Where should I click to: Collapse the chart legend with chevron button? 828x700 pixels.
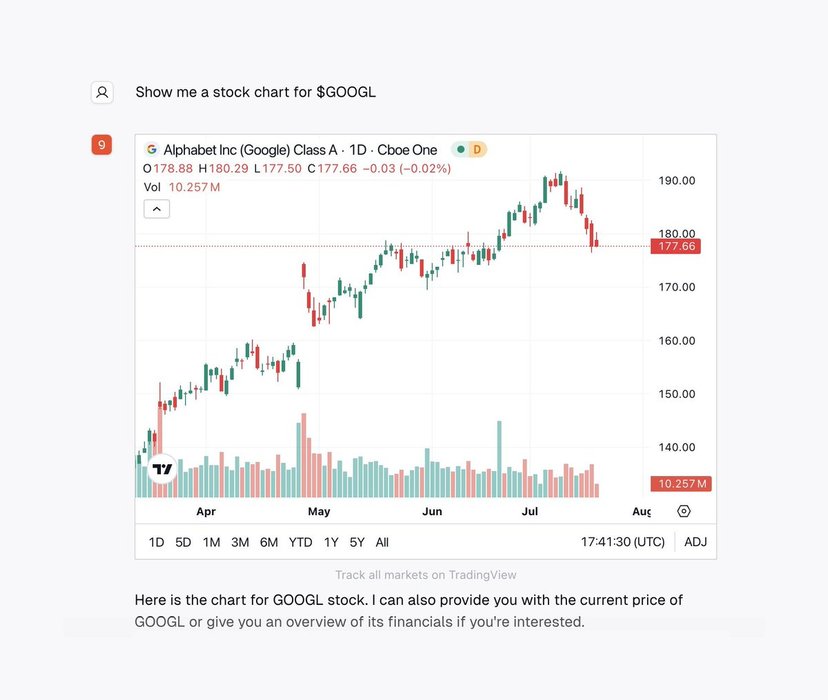click(x=157, y=209)
